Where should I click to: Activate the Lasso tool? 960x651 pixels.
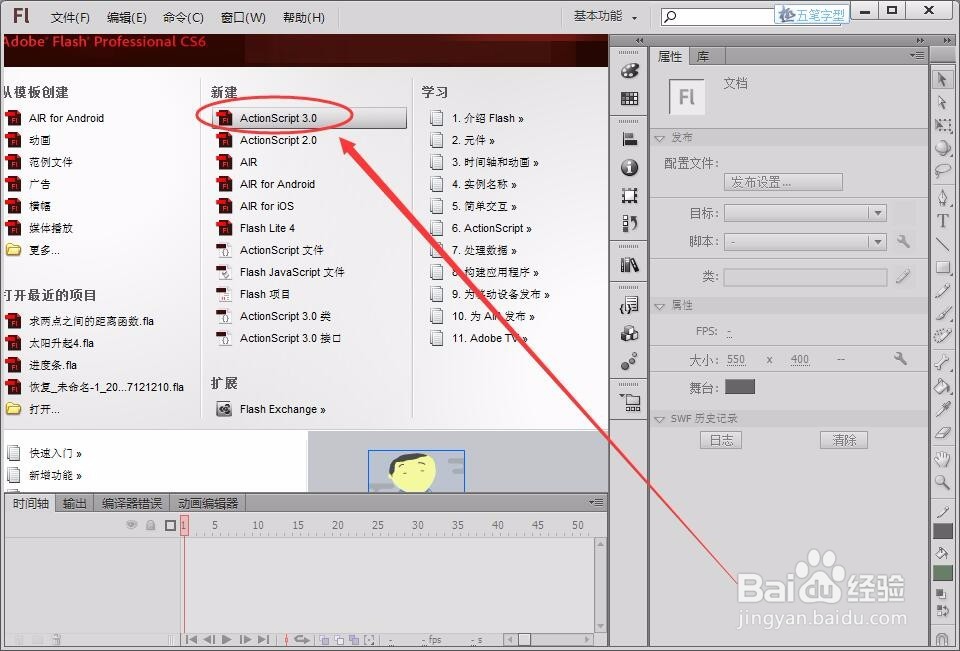[942, 171]
